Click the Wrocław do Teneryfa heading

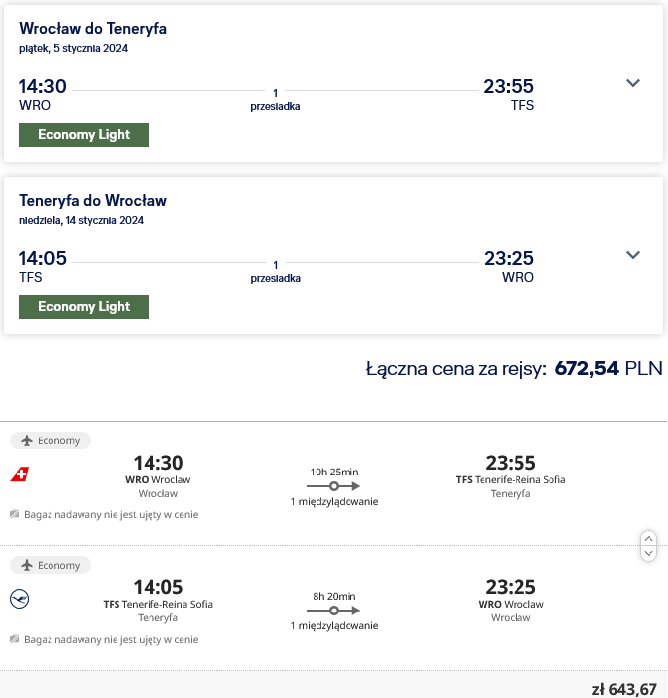[93, 28]
